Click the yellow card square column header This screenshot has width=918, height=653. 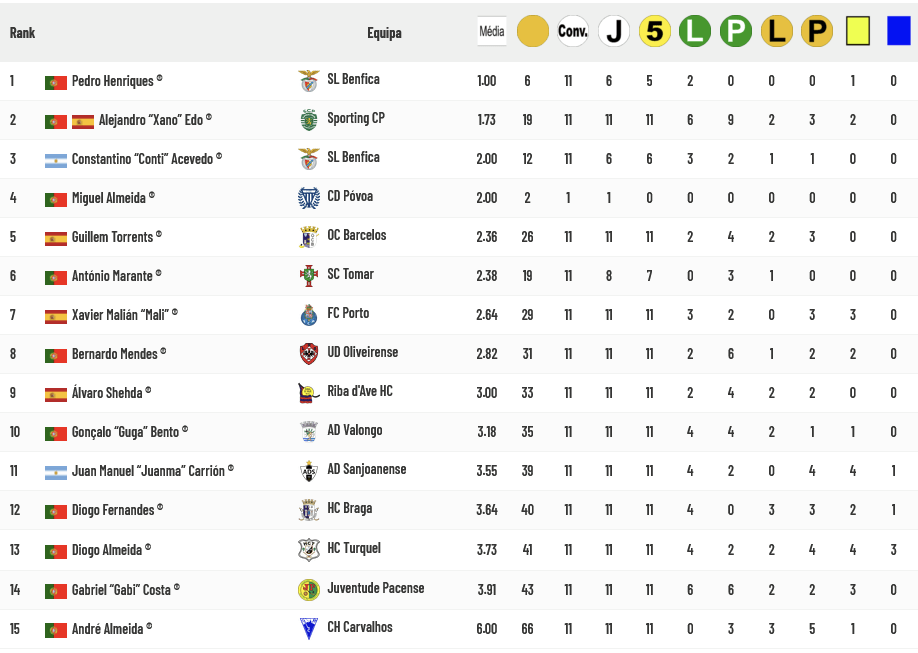[858, 32]
